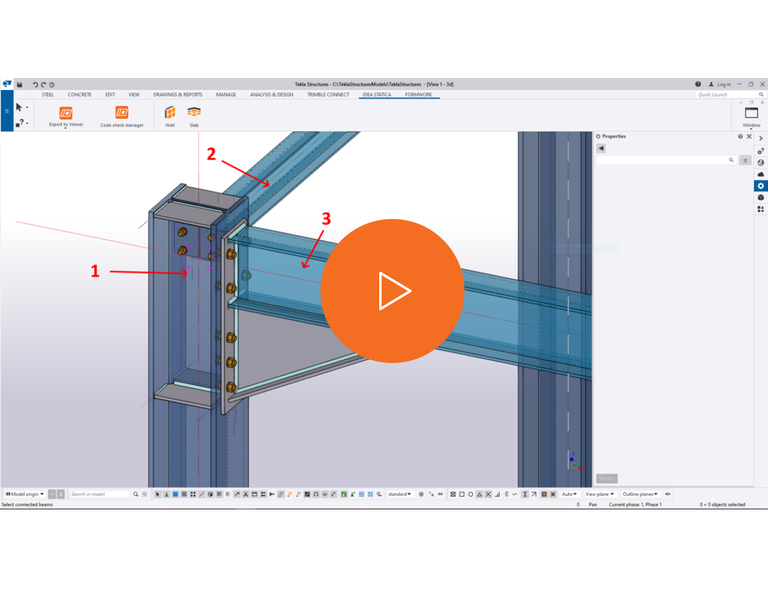
Task: Play the video with the orange button
Action: (392, 291)
